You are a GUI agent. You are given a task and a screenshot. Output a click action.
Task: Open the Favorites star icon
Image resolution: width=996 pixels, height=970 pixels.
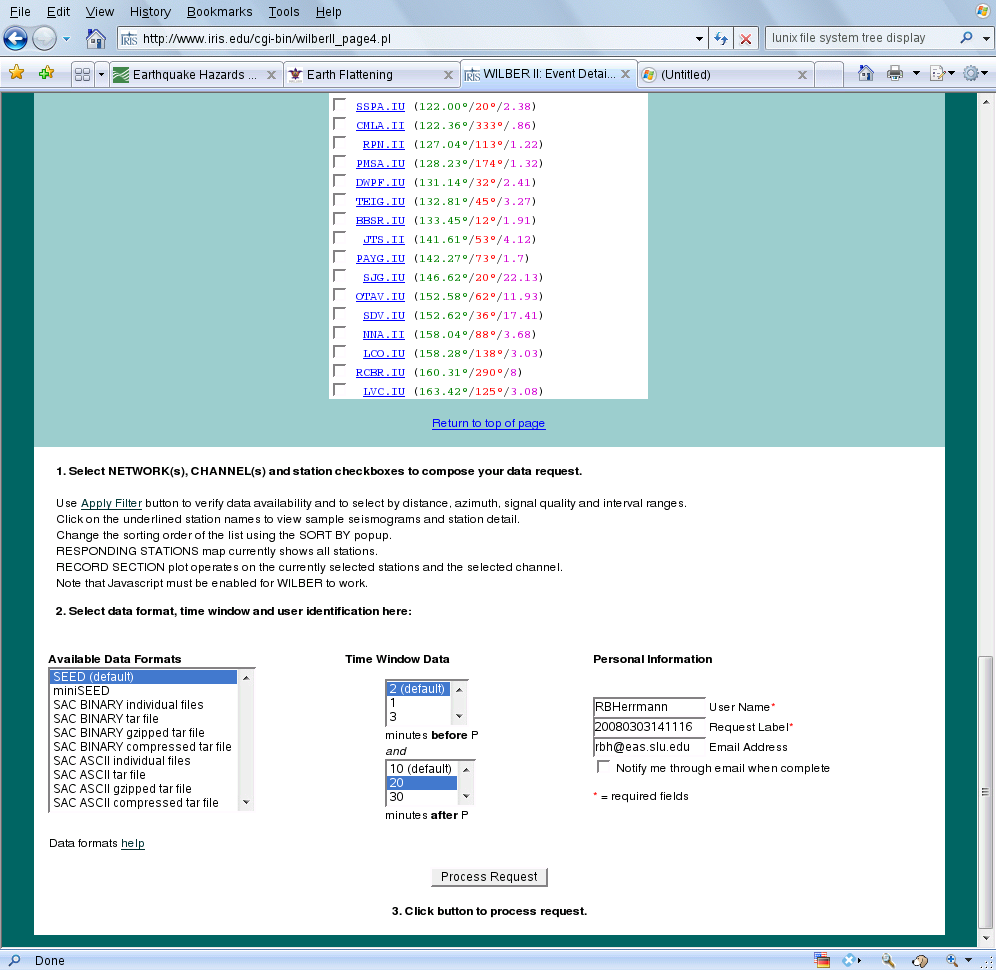(x=17, y=74)
